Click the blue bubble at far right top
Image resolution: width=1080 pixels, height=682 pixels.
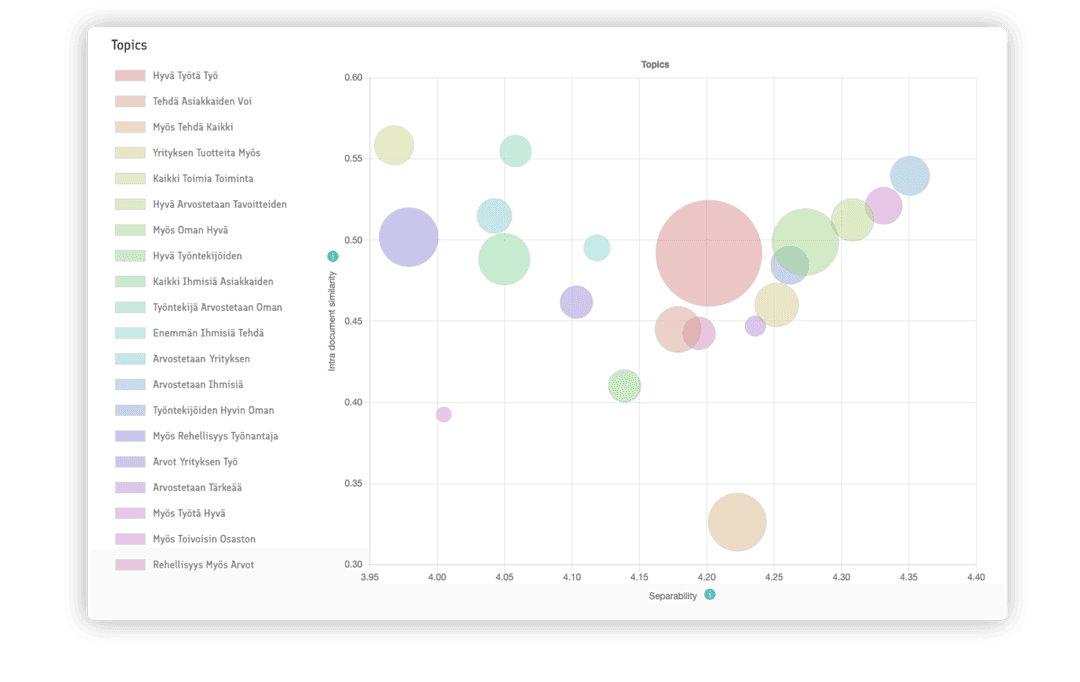(909, 176)
